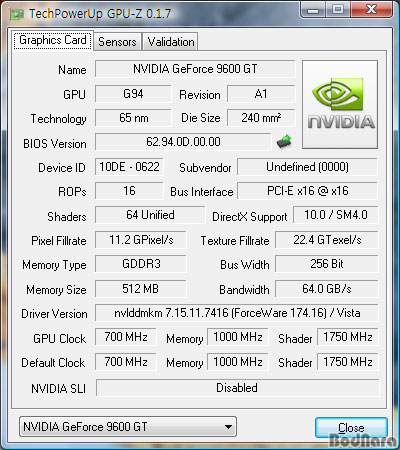Screen dimensions: 400x450
Task: Click the Close button
Action: tap(351, 428)
